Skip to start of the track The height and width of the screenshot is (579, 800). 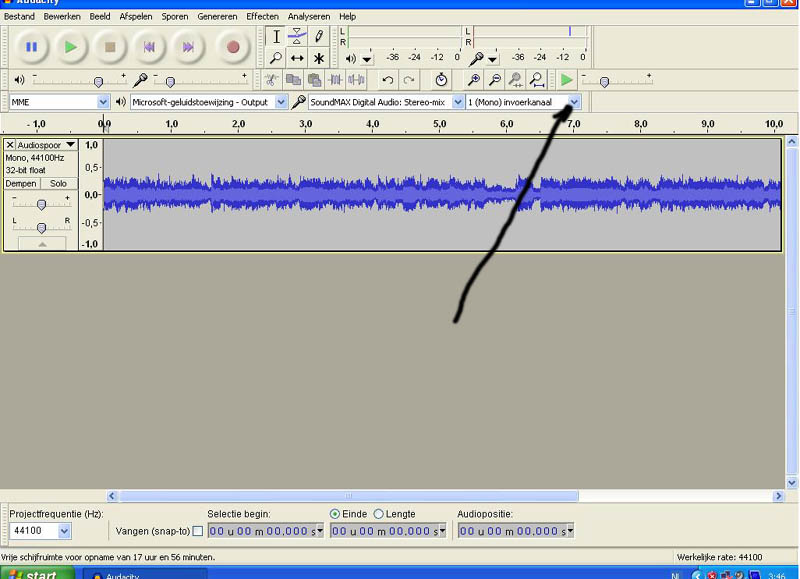tap(149, 47)
